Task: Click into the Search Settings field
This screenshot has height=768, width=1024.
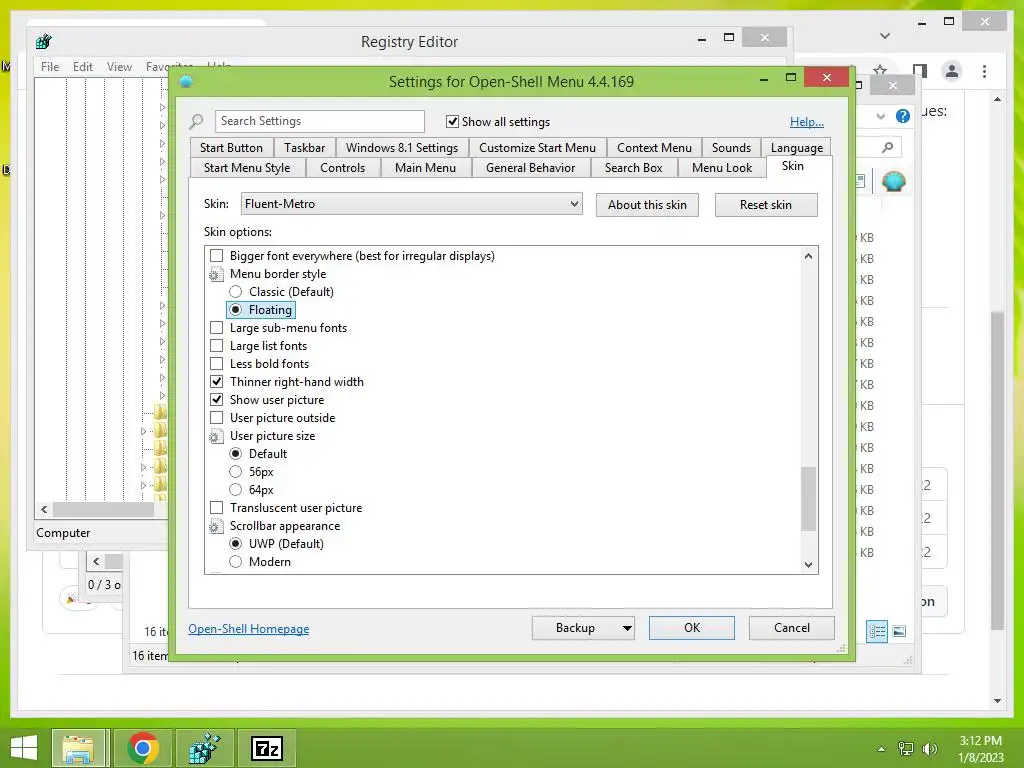Action: click(319, 121)
